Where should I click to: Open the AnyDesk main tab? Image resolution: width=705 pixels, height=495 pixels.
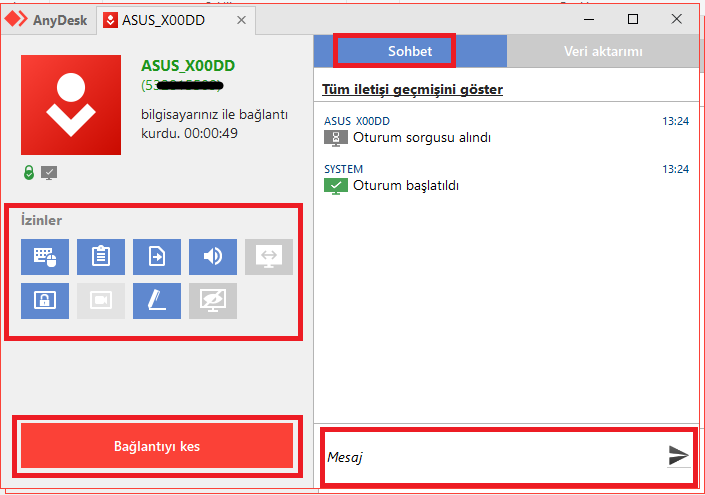tap(46, 20)
